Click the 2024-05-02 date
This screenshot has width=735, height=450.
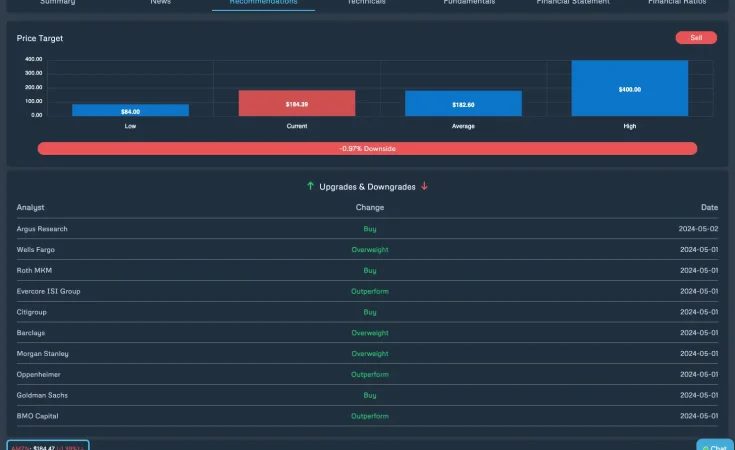(x=698, y=229)
